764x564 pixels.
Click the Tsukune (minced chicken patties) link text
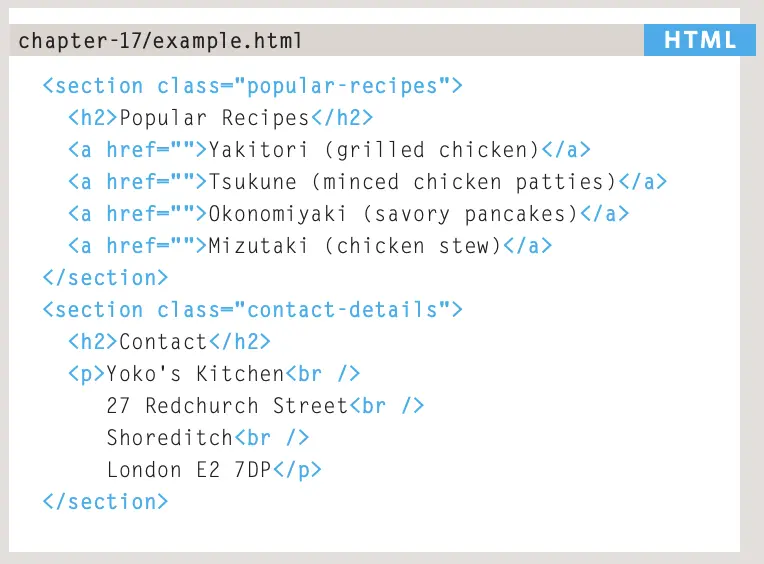[412, 182]
